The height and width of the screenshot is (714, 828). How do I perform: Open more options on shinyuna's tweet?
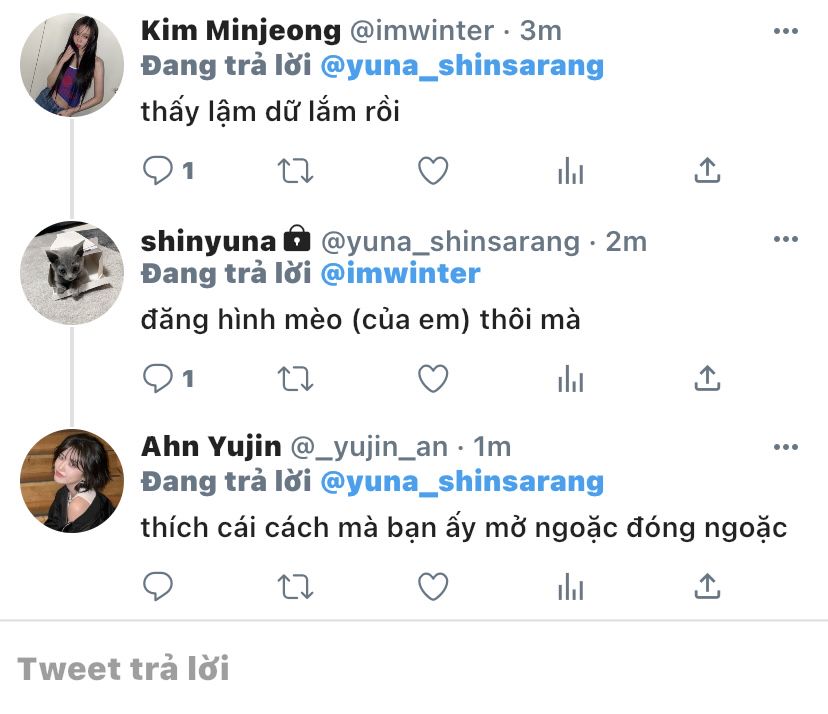click(x=786, y=239)
